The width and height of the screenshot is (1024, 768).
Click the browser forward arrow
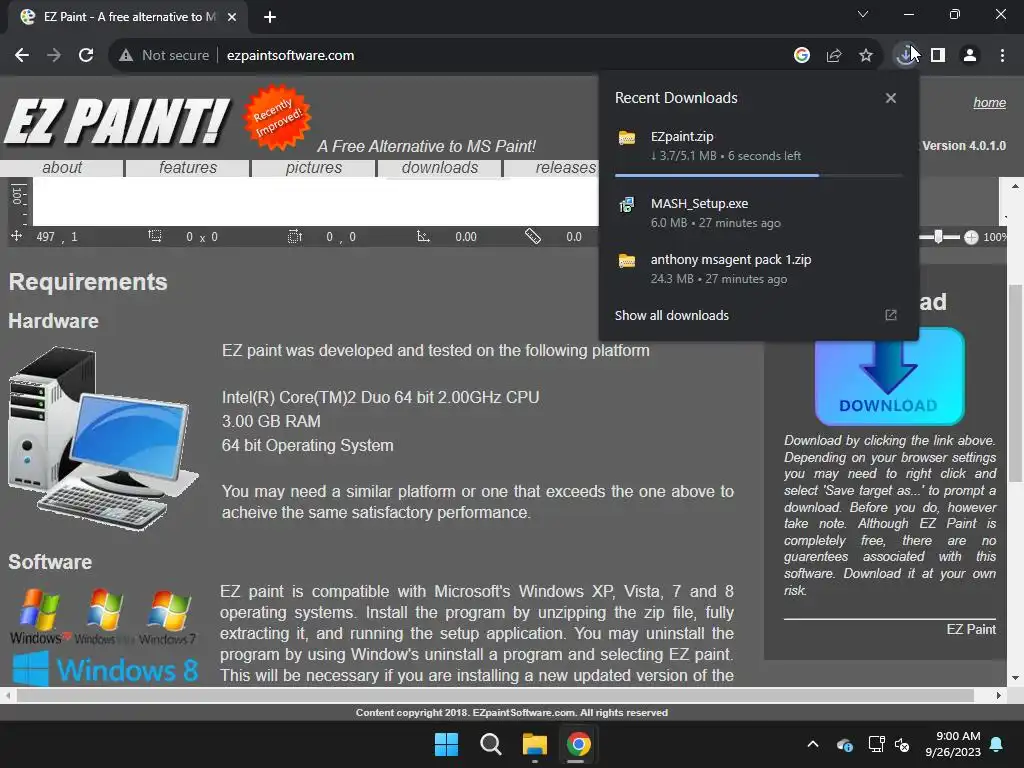[x=54, y=56]
